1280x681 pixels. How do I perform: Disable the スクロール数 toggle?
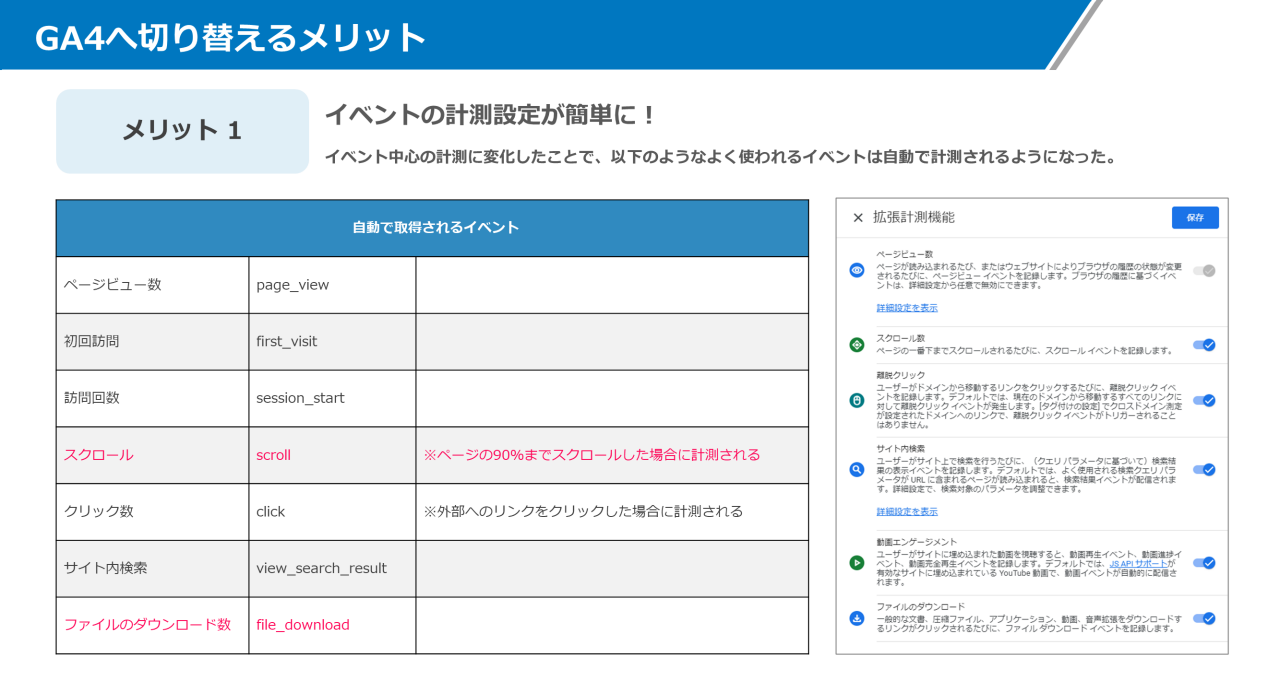pos(1205,344)
